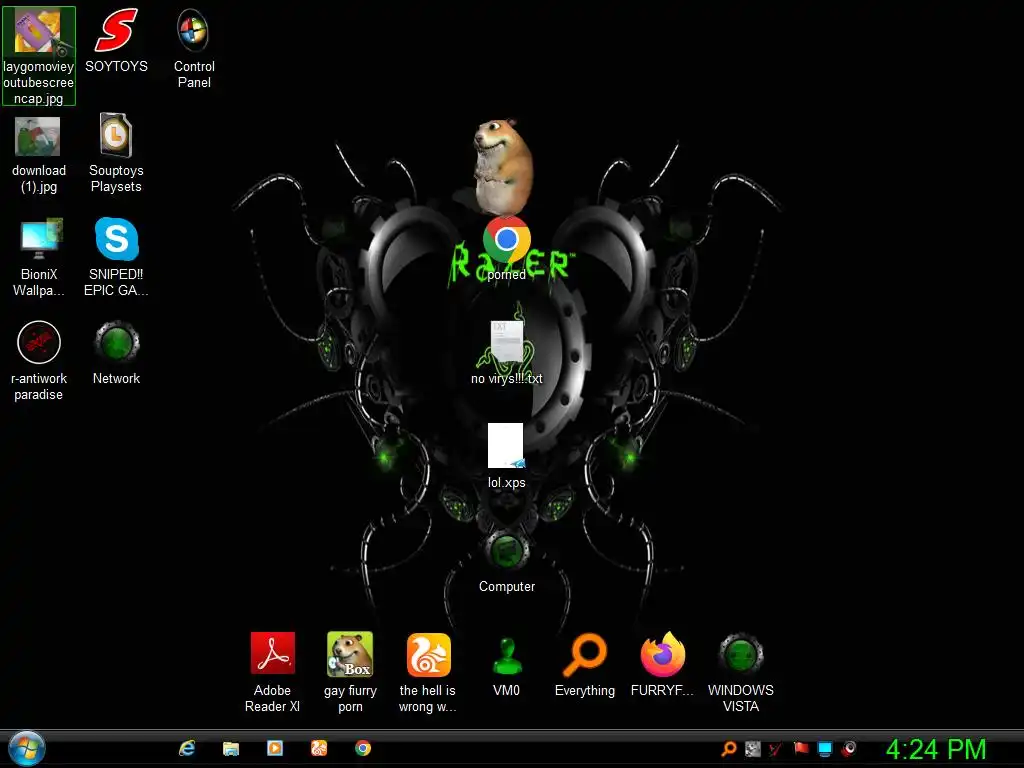Open File Explorer from the taskbar

coord(231,748)
